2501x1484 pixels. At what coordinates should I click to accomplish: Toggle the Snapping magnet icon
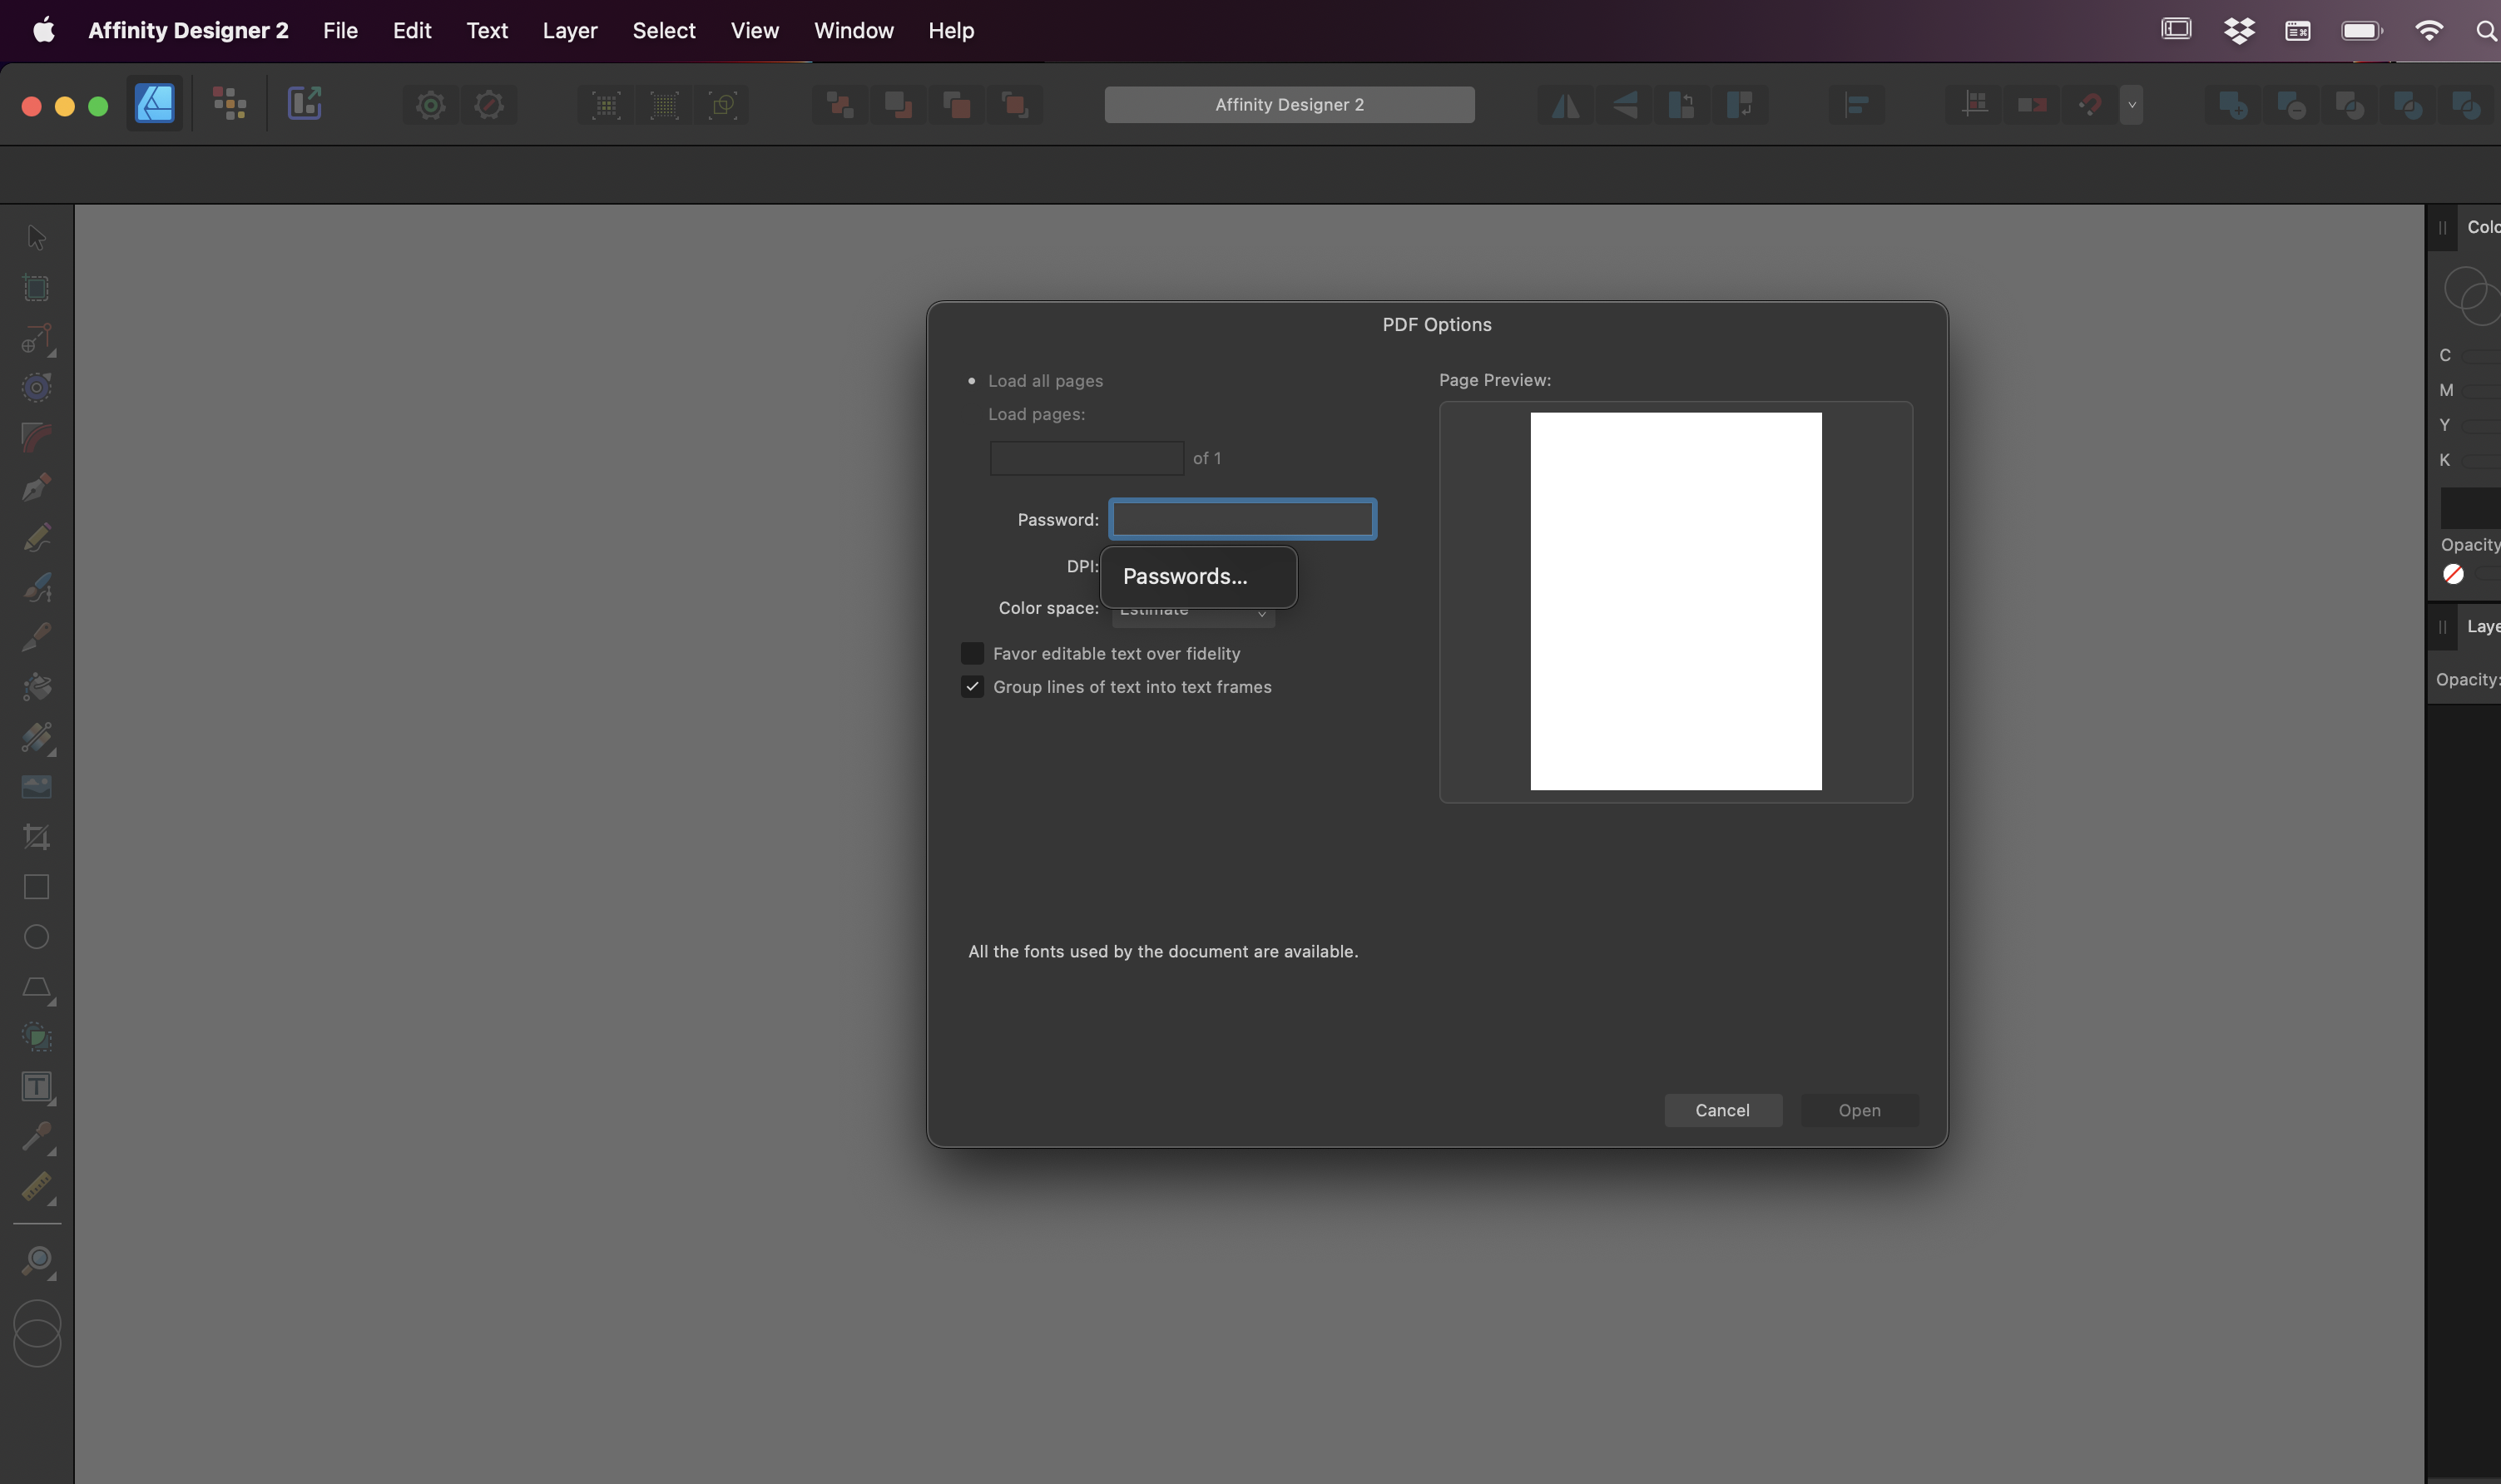pos(2090,105)
